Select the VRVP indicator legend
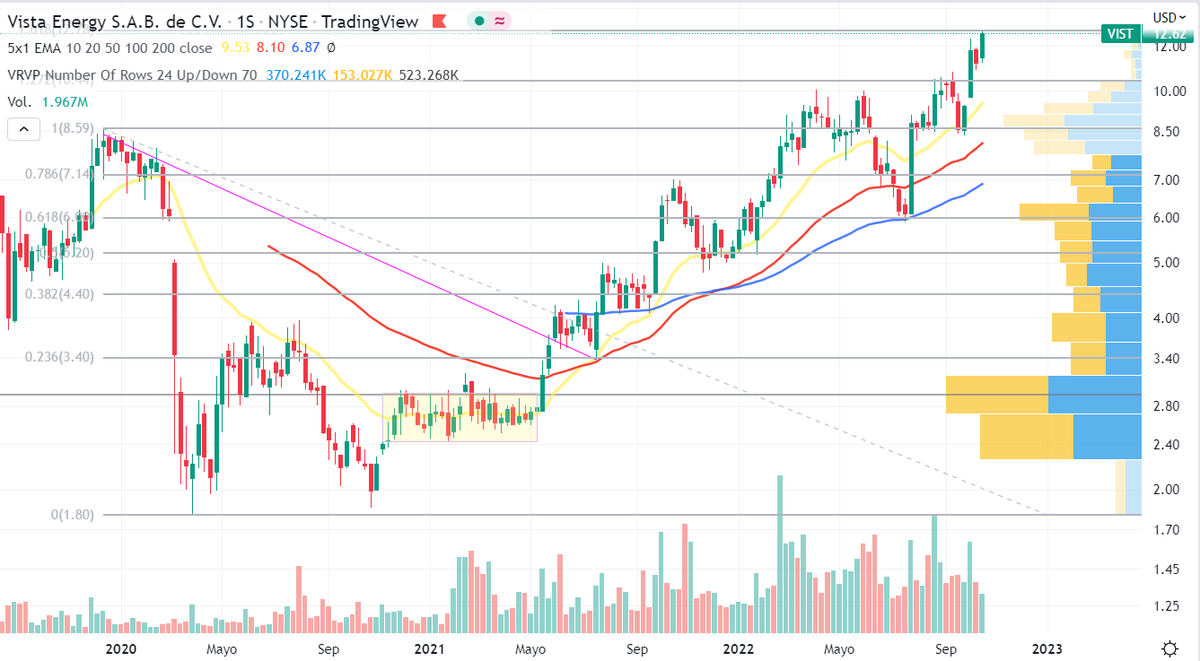 (x=131, y=74)
